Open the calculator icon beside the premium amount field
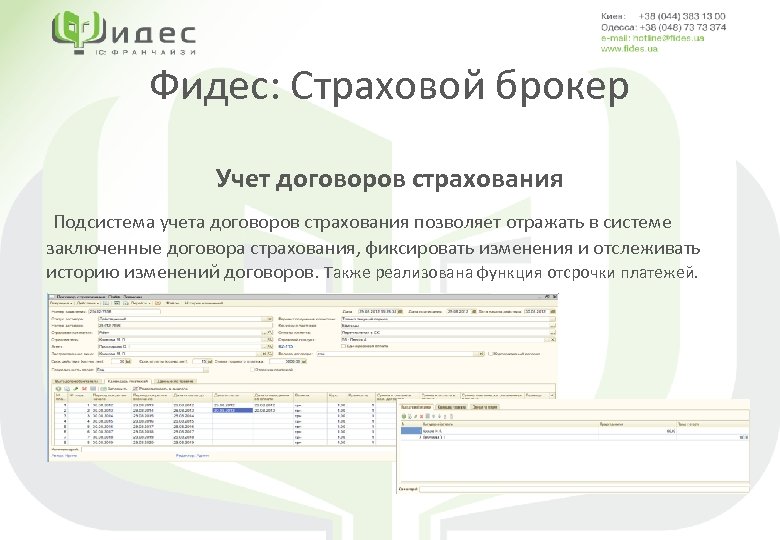 (304, 361)
